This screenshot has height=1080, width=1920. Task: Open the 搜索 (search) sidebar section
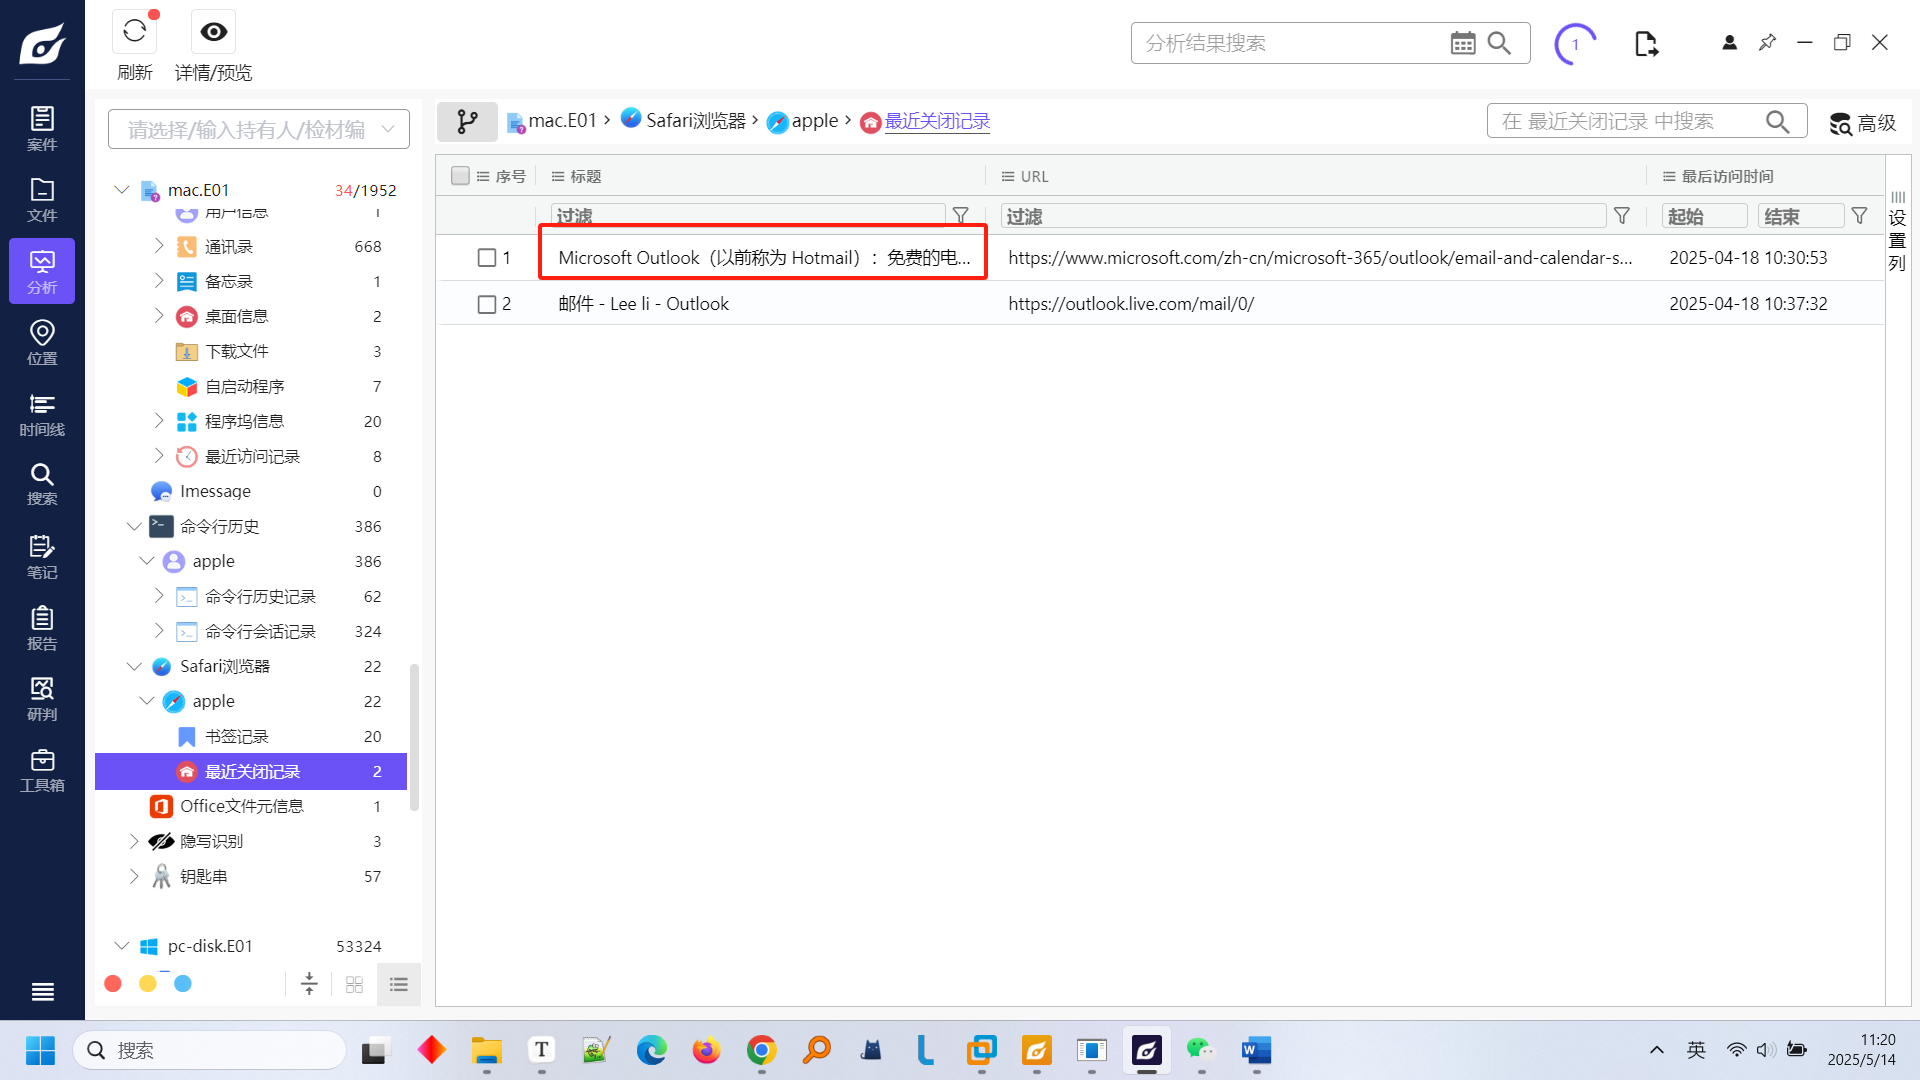[x=42, y=484]
